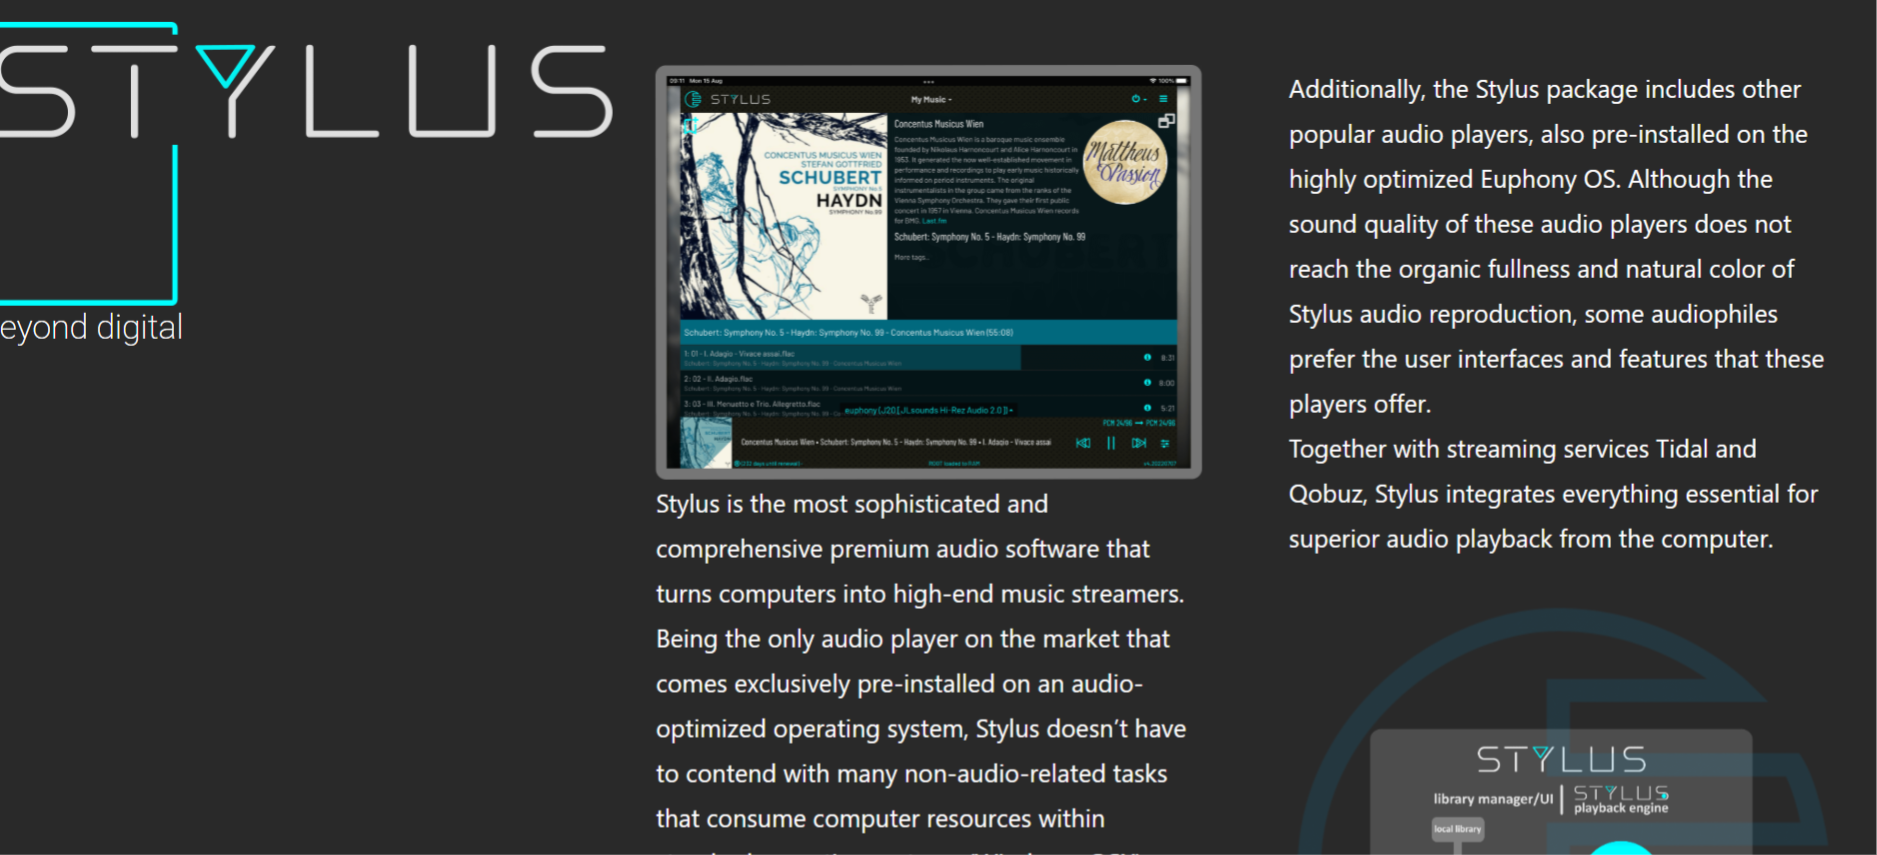Click the PCM 24/96 format indicator
Image resolution: width=1877 pixels, height=855 pixels.
[x=1139, y=423]
